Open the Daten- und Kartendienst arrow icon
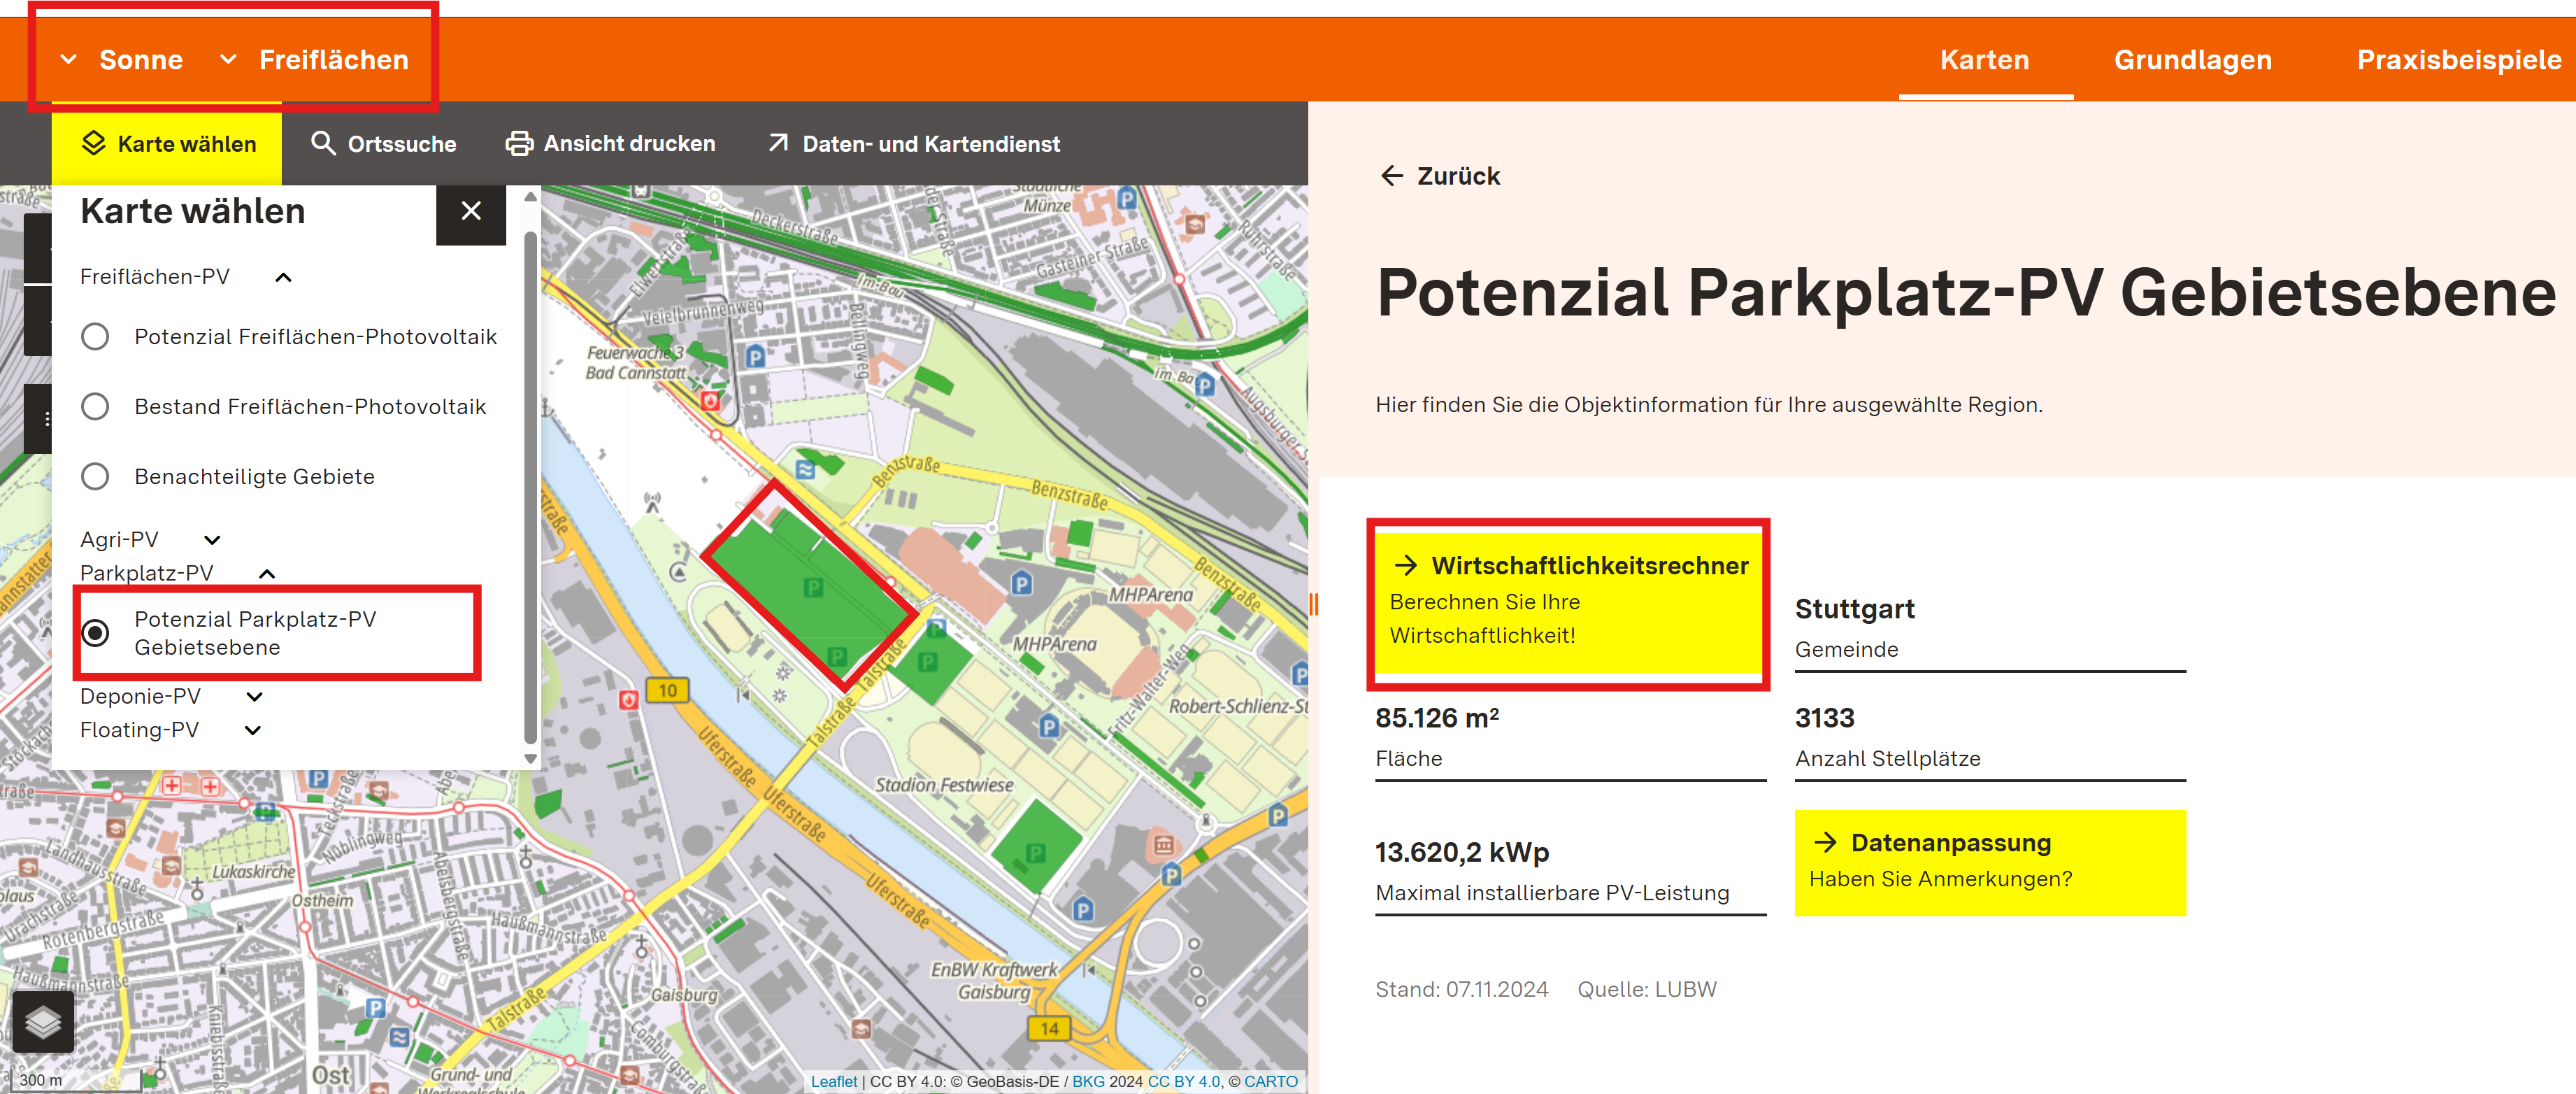The height and width of the screenshot is (1094, 2576). (778, 143)
